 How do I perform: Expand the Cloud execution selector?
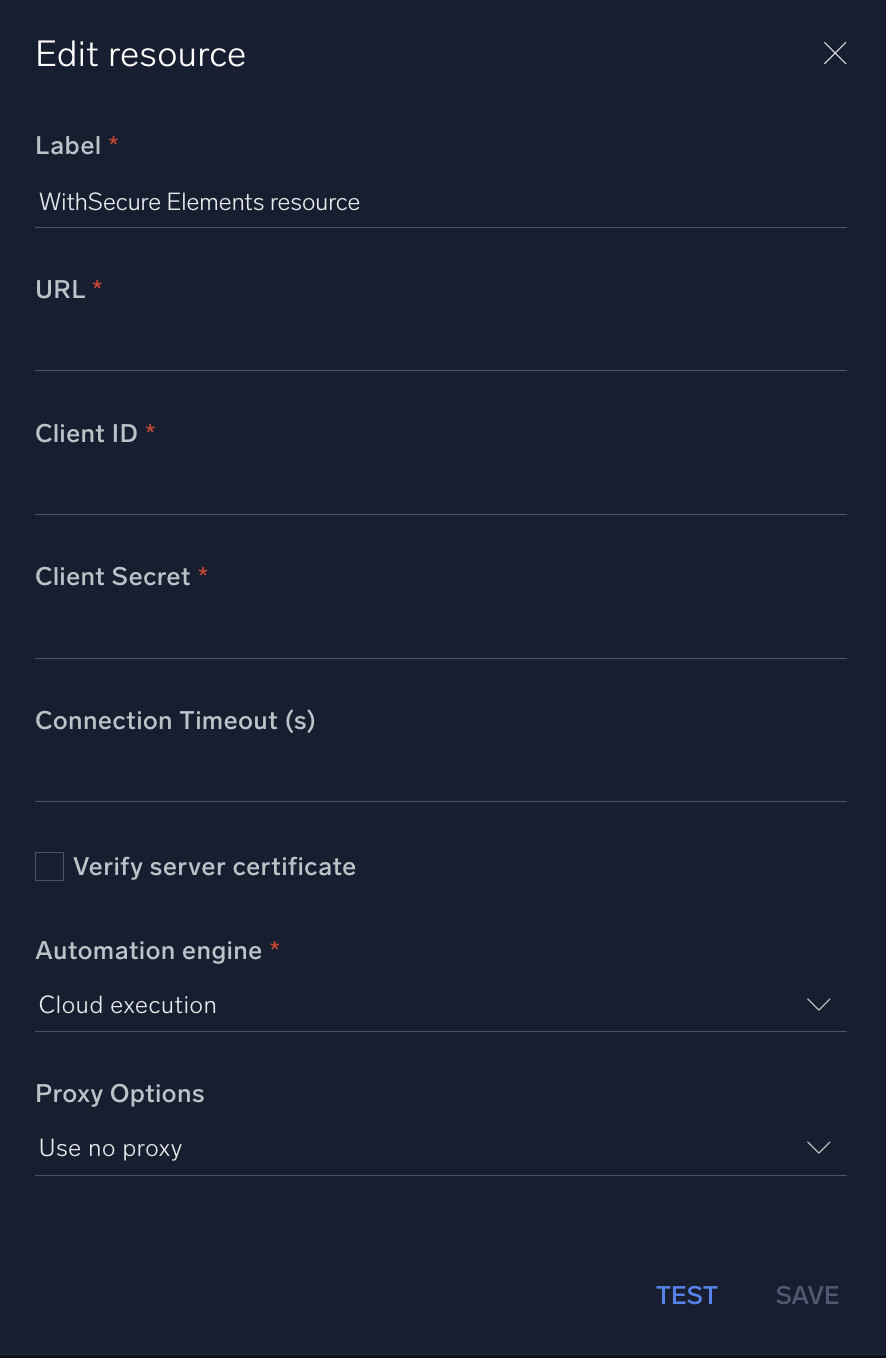[440, 1004]
